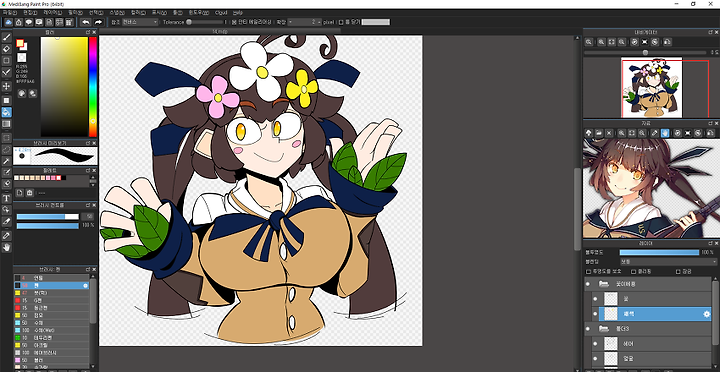Click the layer opacity slider

point(659,253)
